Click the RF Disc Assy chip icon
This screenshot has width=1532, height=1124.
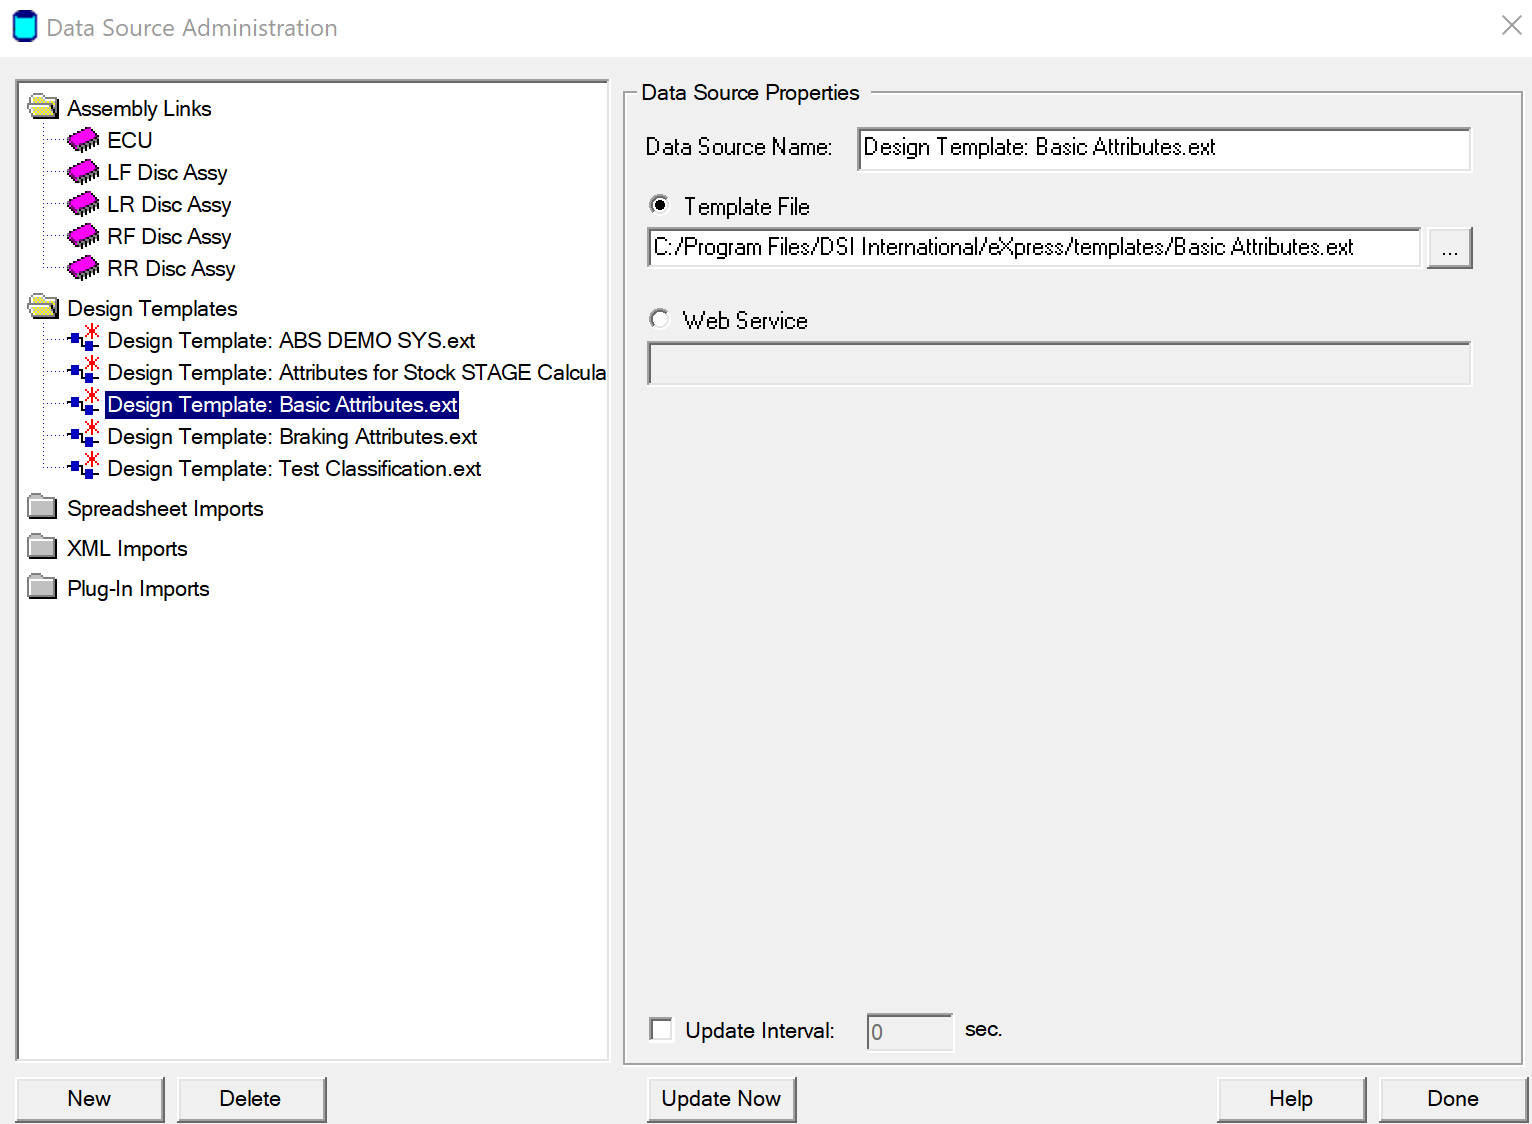tap(83, 236)
